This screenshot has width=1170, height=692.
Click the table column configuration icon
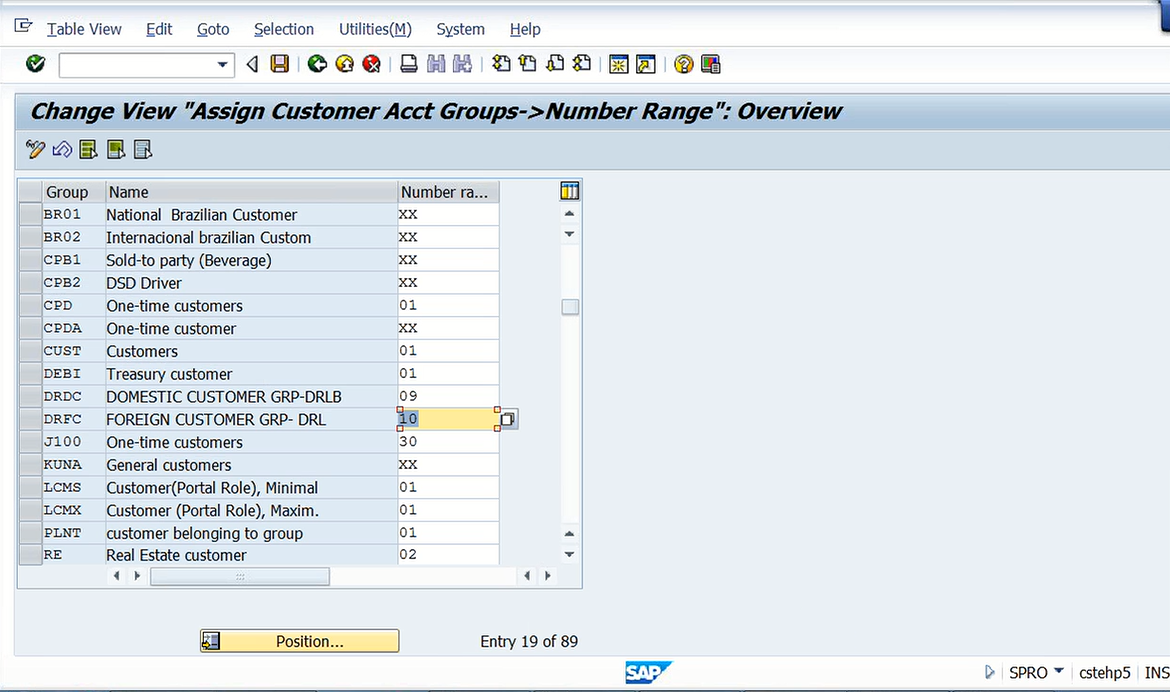pos(569,192)
